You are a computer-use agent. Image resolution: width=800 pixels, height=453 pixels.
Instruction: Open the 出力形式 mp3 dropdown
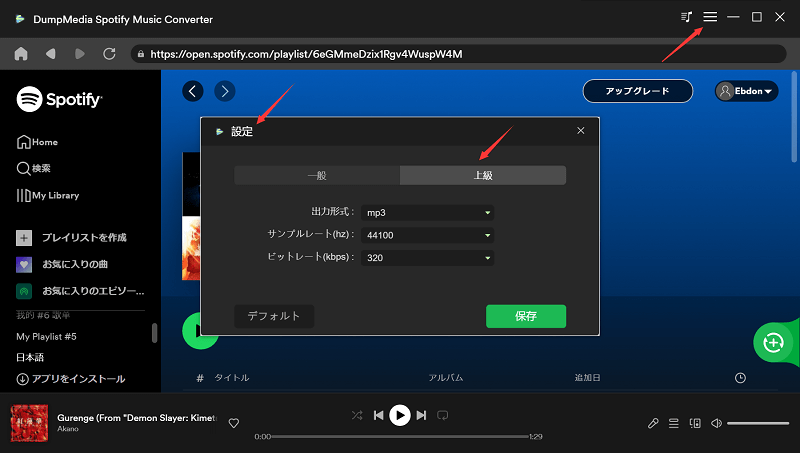point(428,213)
